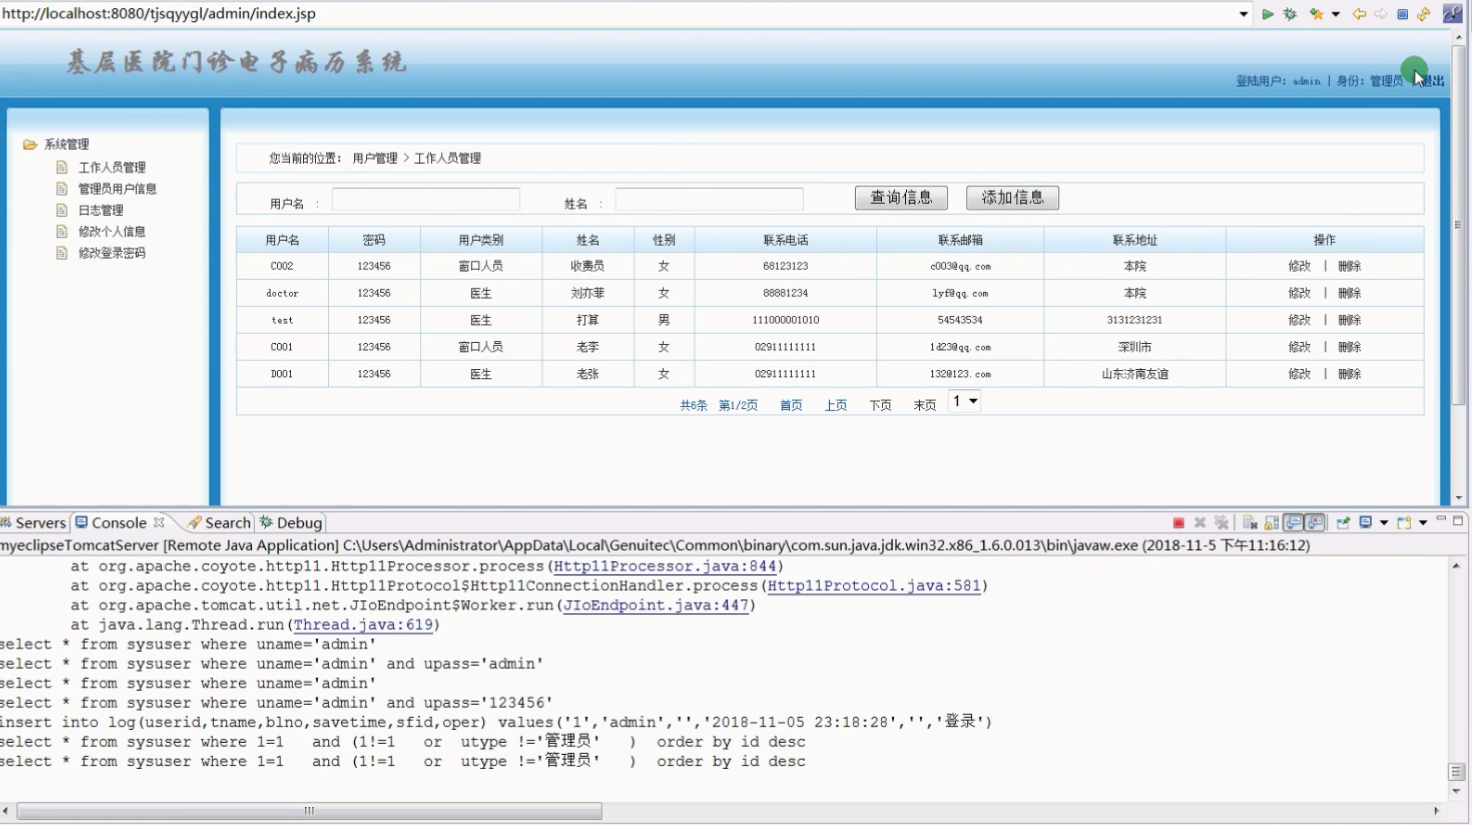
Task: Click 删除 for user doctor
Action: [x=1350, y=293]
